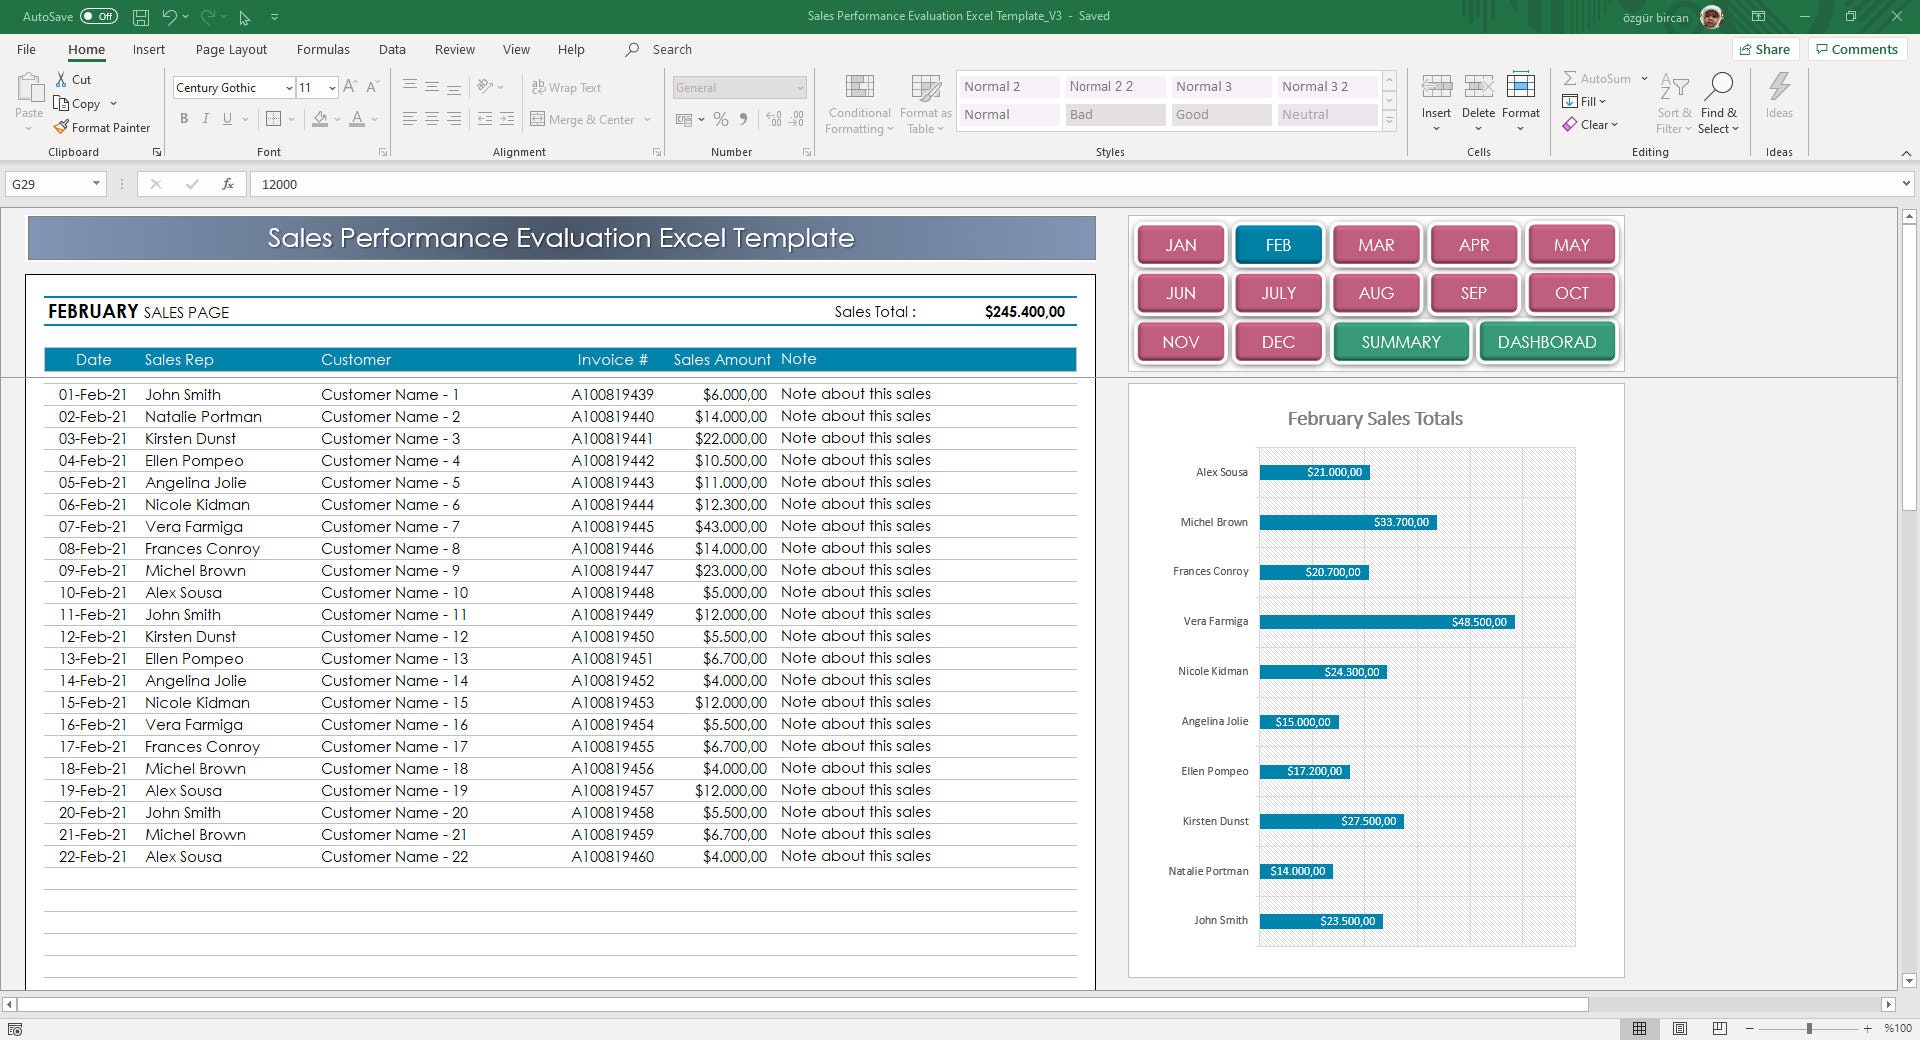Click the Ideas icon
1920x1040 pixels.
point(1779,95)
